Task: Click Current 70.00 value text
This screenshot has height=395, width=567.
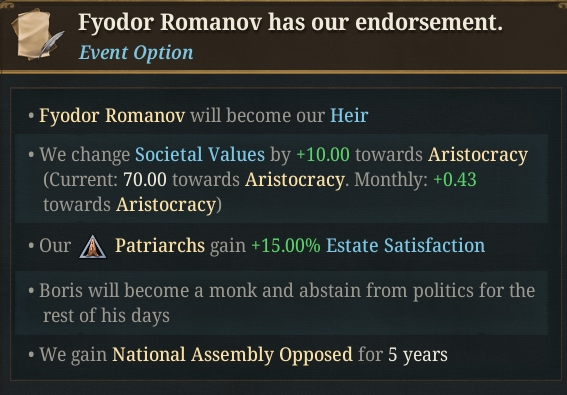Action: tap(145, 179)
